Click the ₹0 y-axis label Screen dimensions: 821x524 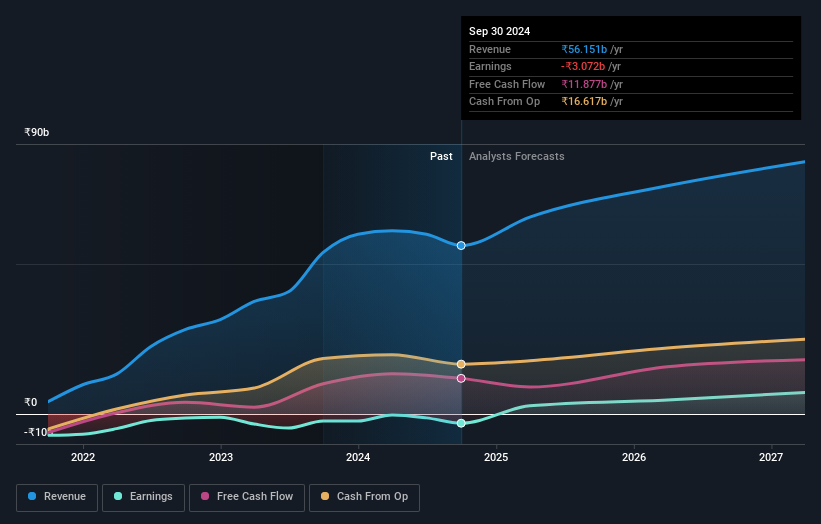pyautogui.click(x=31, y=402)
